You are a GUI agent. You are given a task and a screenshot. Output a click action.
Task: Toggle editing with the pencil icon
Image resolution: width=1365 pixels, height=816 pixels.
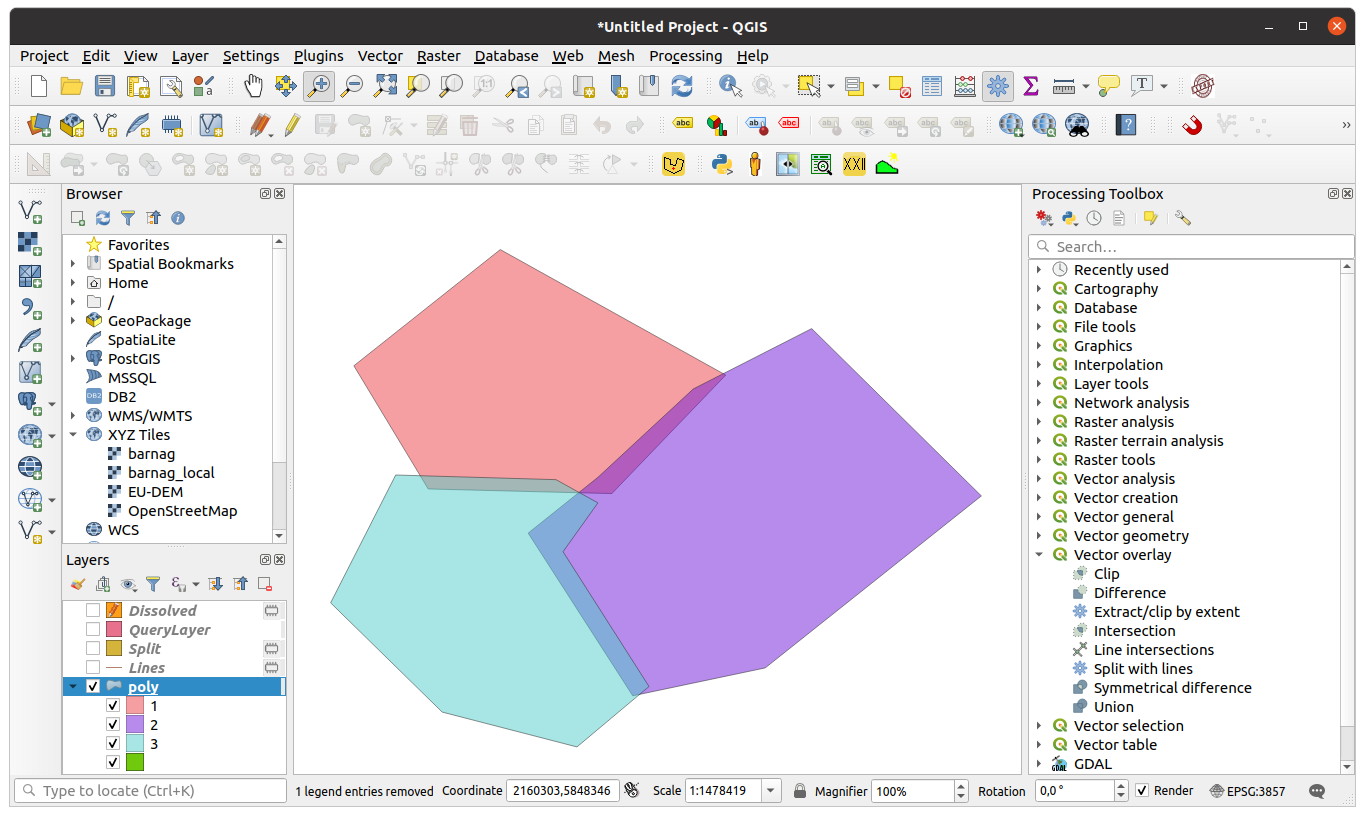(292, 125)
